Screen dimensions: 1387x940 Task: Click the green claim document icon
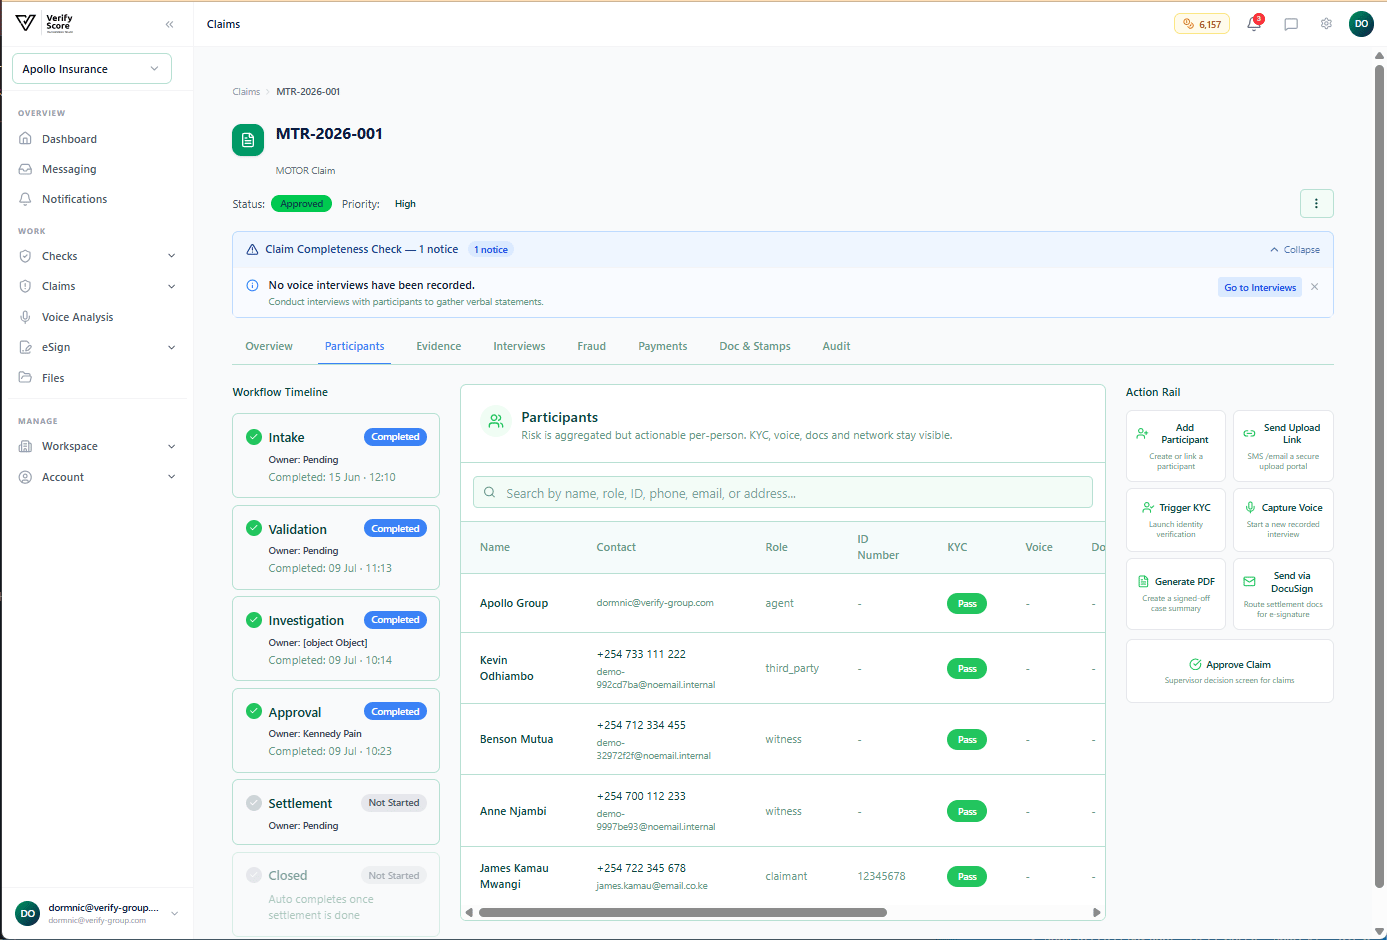[248, 140]
